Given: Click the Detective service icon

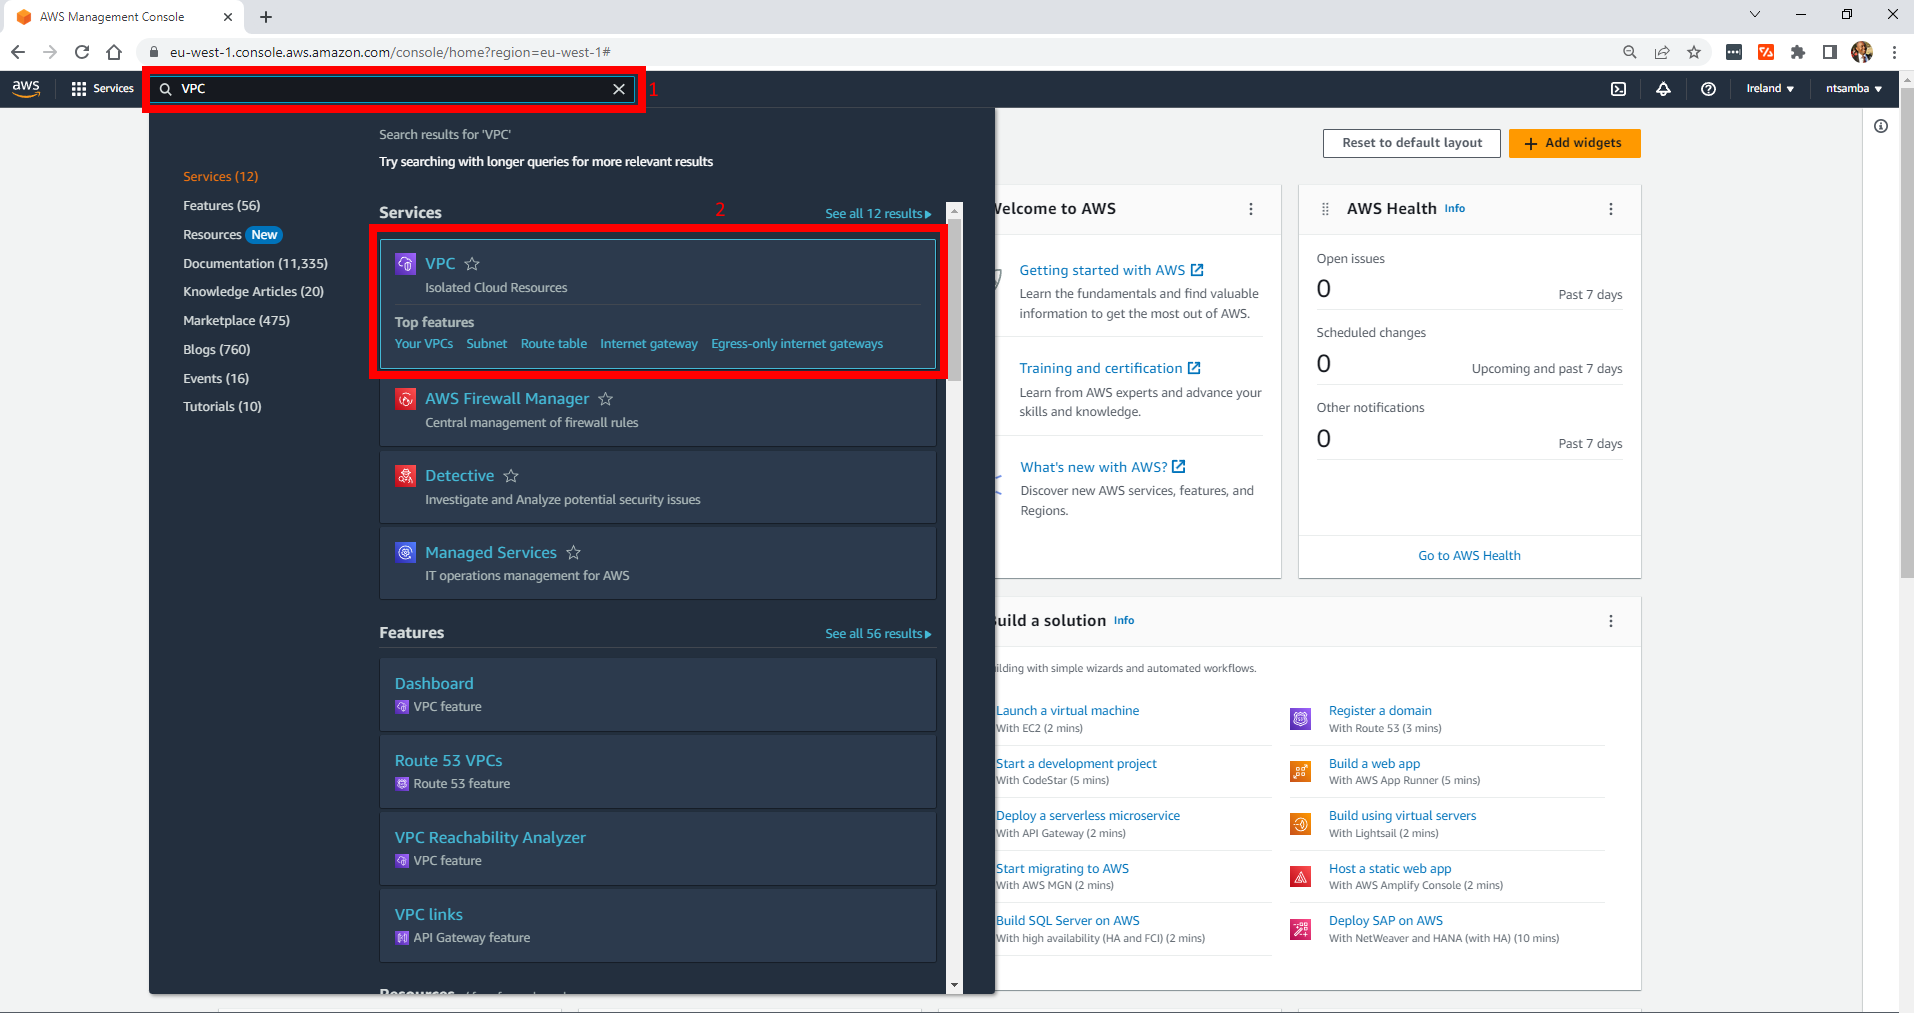Looking at the screenshot, I should pos(405,476).
